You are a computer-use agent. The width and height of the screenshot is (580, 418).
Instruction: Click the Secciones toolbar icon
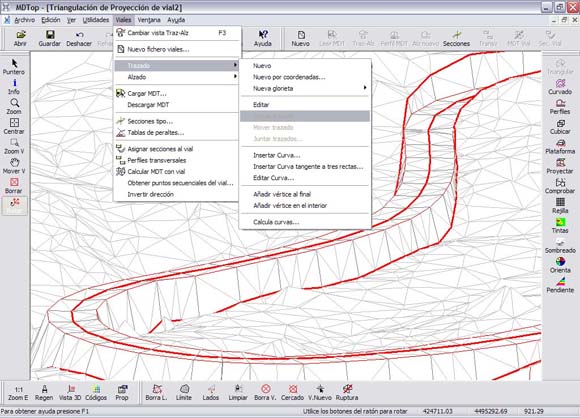456,39
